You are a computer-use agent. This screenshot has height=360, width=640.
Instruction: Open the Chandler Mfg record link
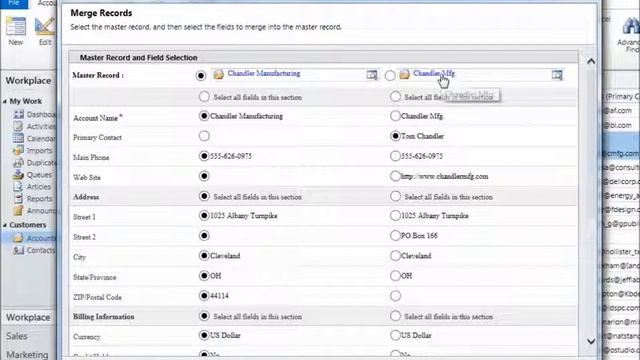[x=434, y=73]
